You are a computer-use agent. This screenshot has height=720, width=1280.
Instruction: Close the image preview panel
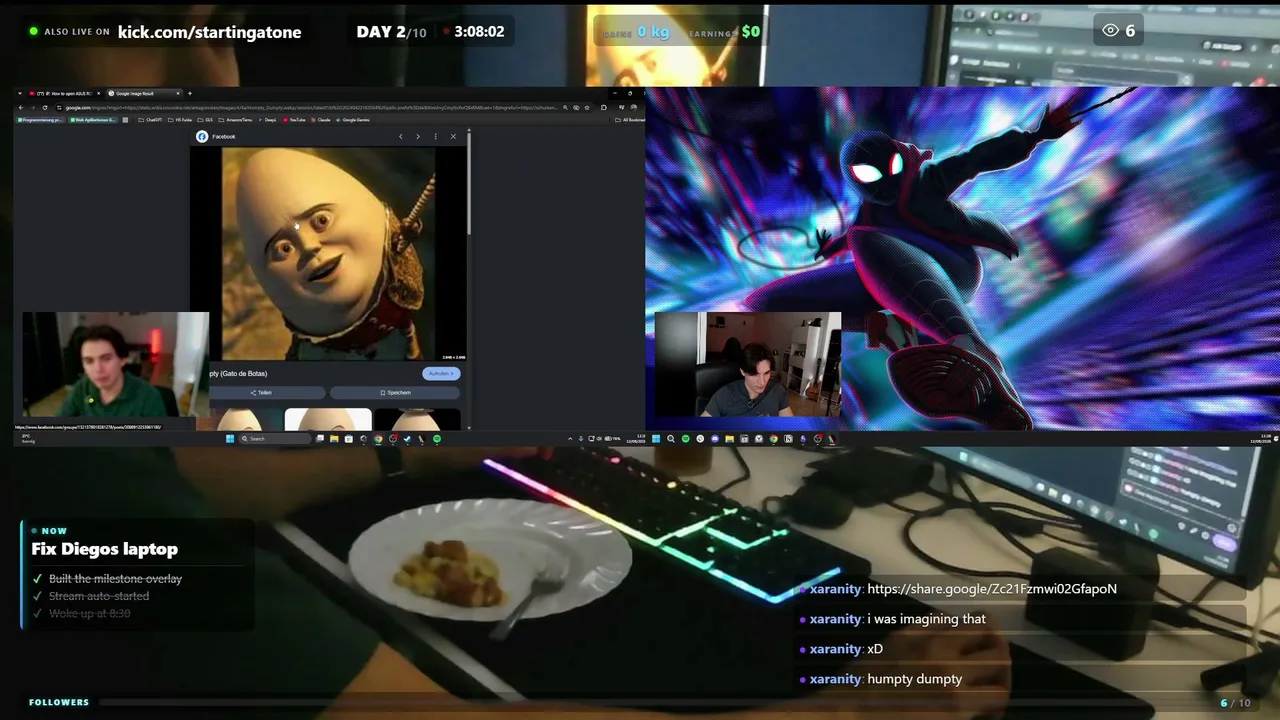click(453, 137)
